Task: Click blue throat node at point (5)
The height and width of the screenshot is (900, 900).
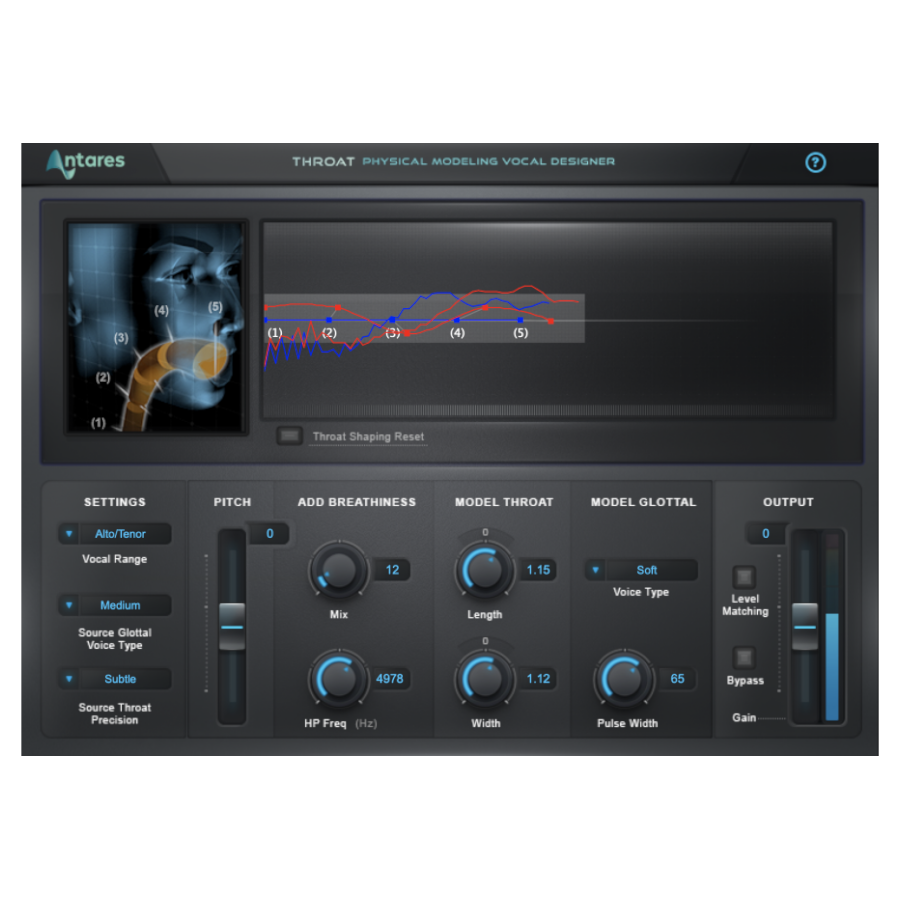Action: point(520,320)
